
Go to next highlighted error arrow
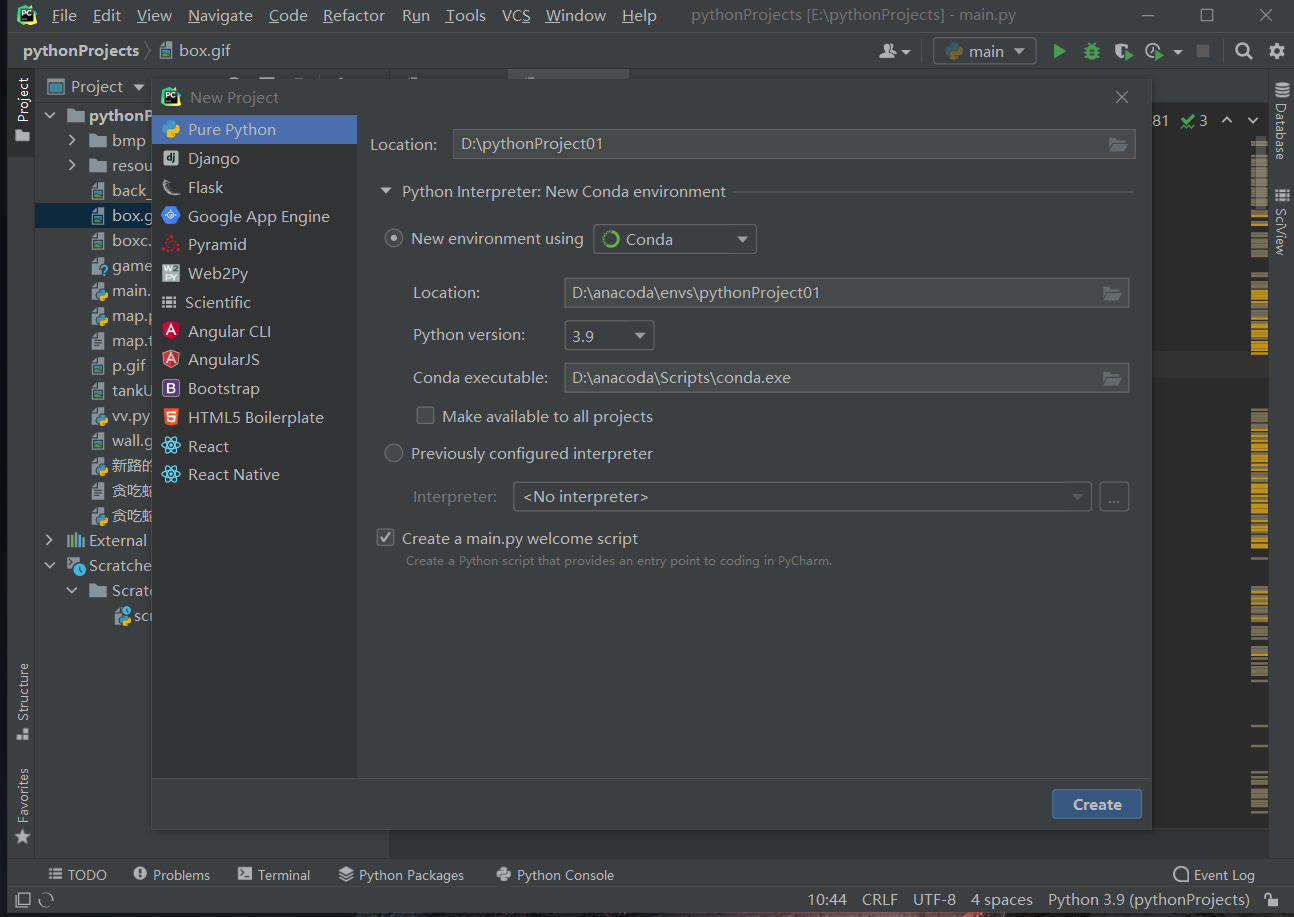pyautogui.click(x=1255, y=120)
